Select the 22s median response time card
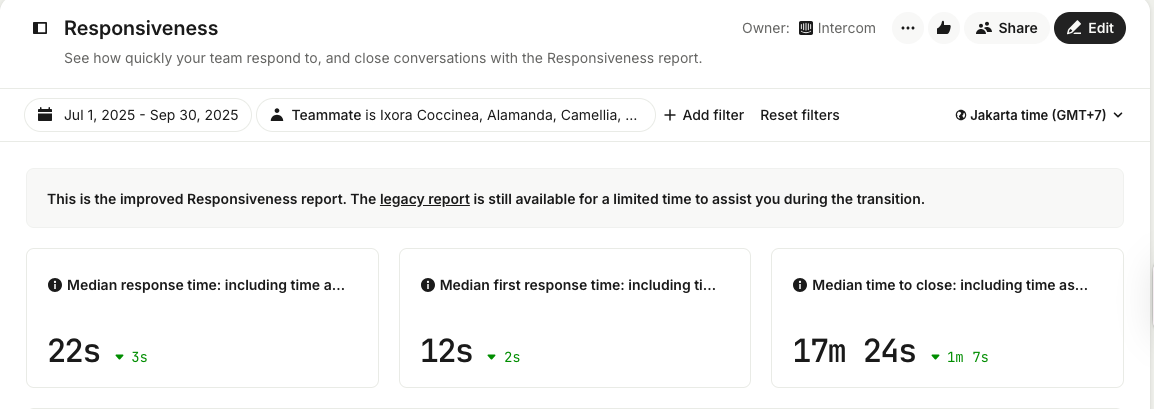The width and height of the screenshot is (1154, 409). pyautogui.click(x=202, y=318)
